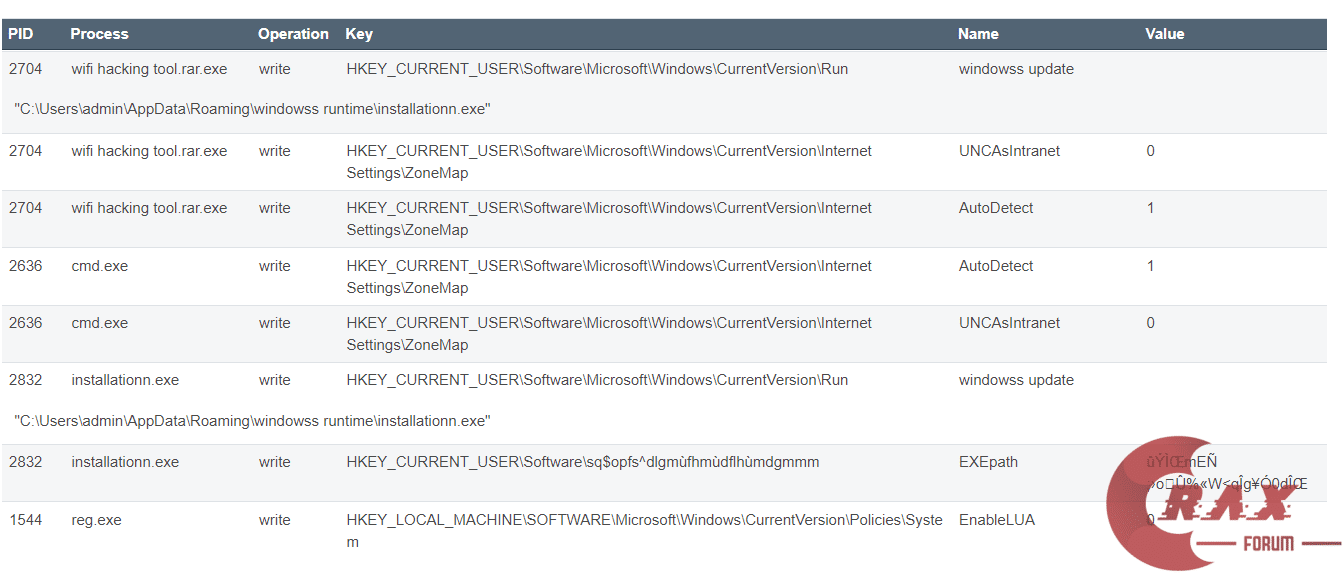This screenshot has width=1344, height=574.
Task: Select windowss update in the PID 2704 row
Action: pyautogui.click(x=1016, y=69)
